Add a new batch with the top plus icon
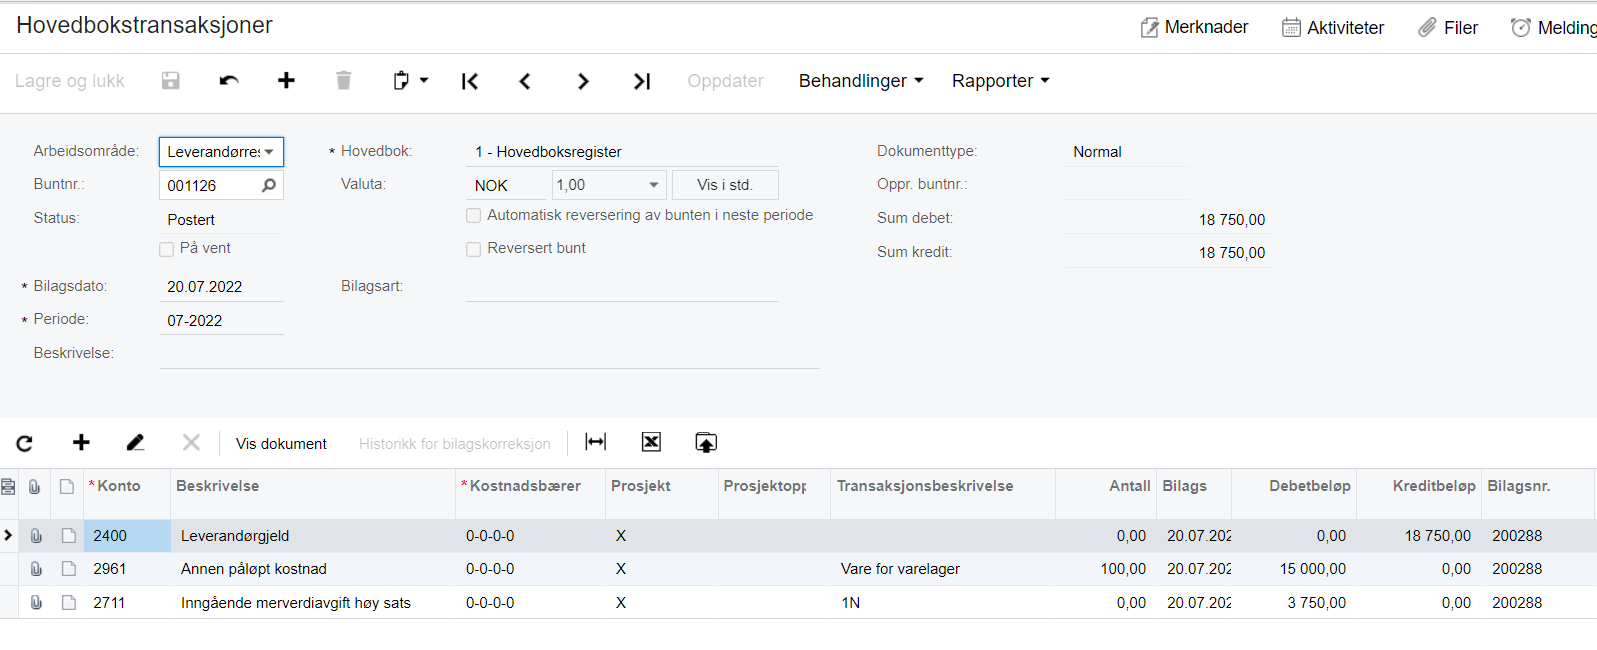This screenshot has height=650, width=1597. pos(286,80)
